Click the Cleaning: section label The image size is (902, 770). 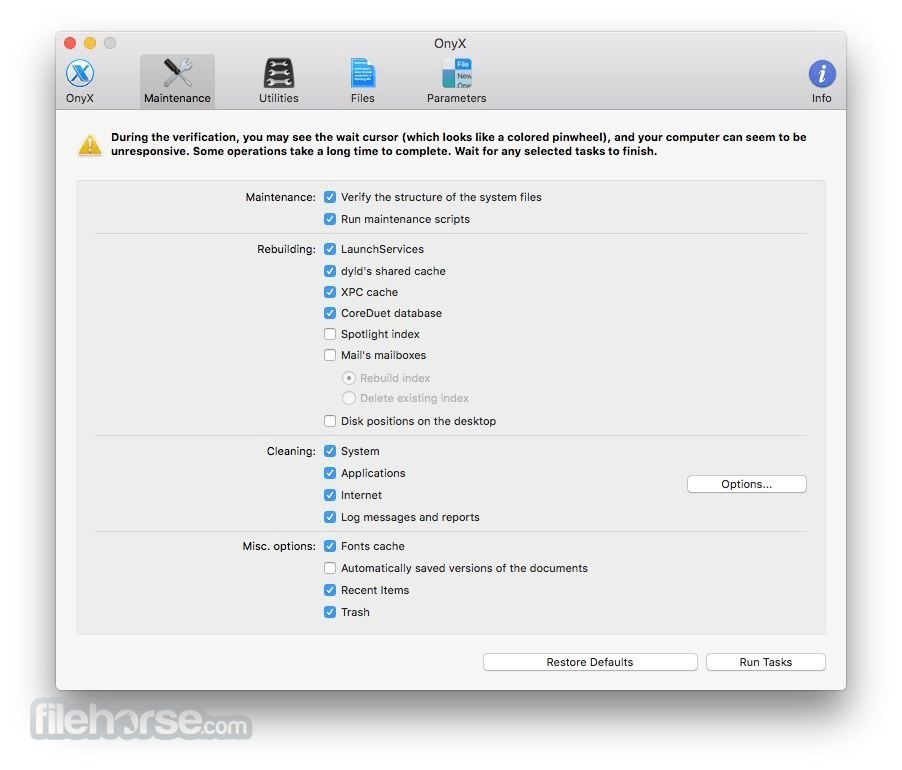point(291,451)
